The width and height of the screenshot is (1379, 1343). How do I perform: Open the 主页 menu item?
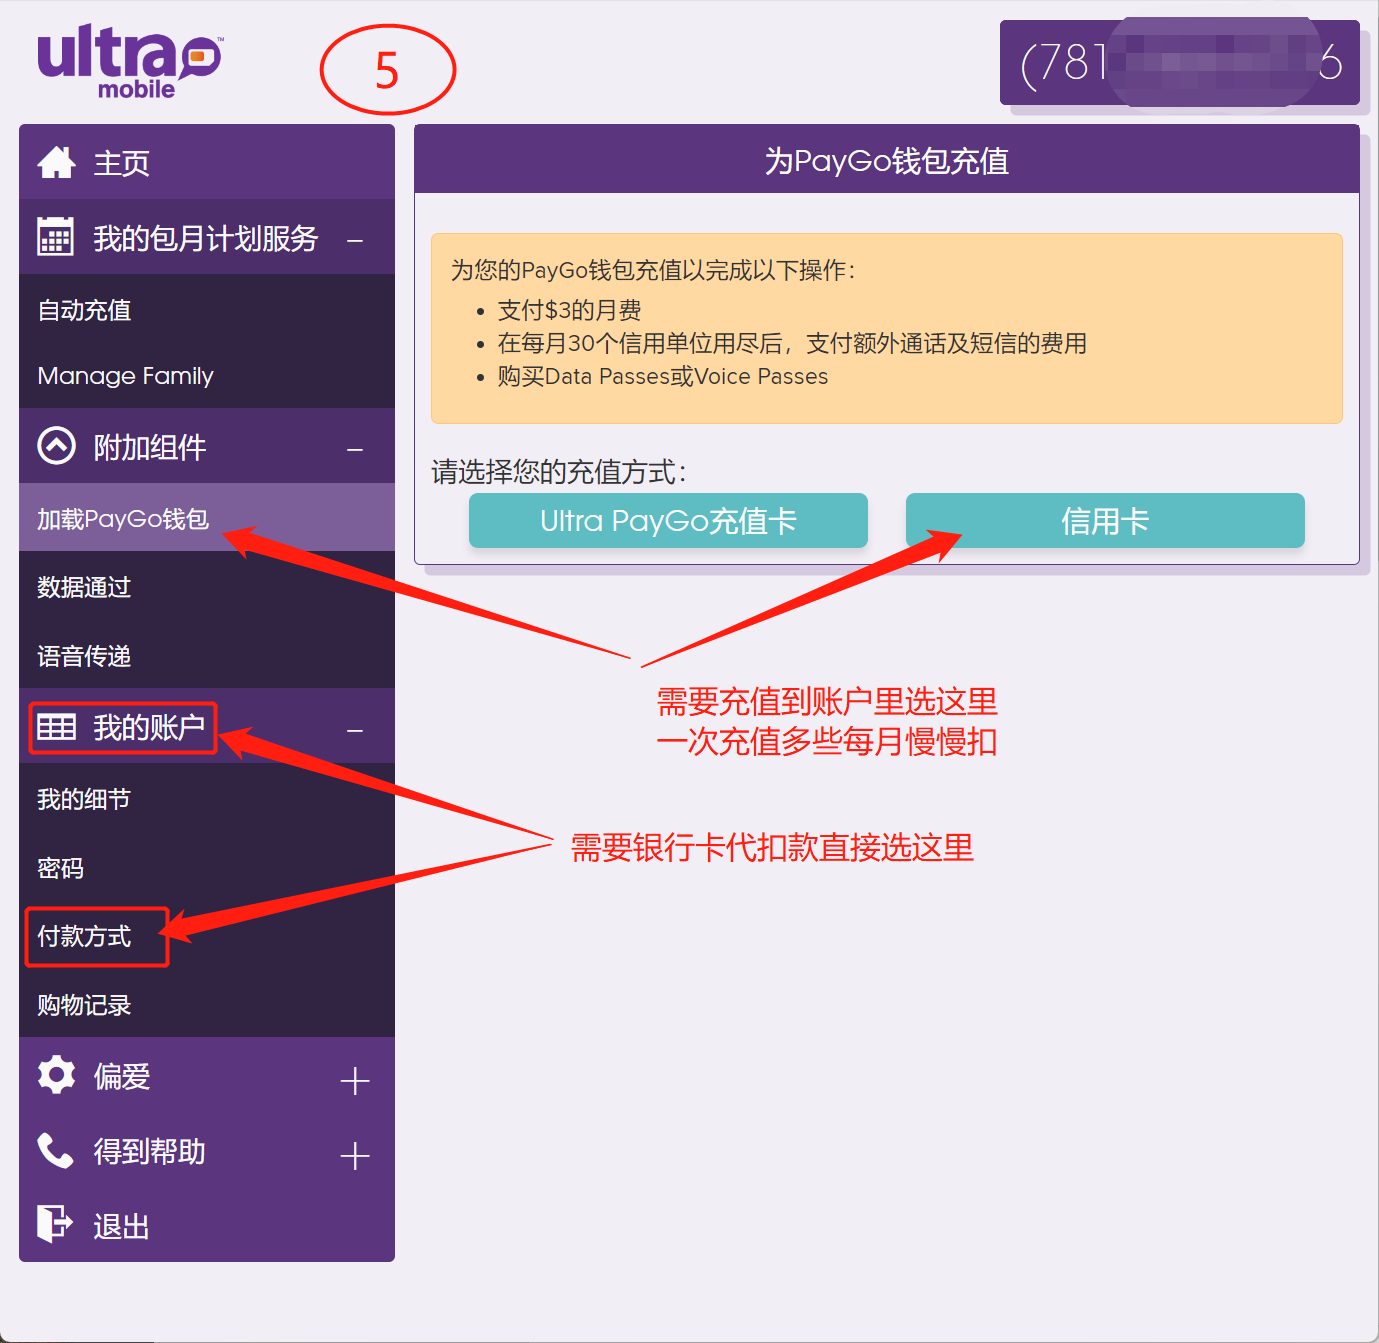click(207, 162)
